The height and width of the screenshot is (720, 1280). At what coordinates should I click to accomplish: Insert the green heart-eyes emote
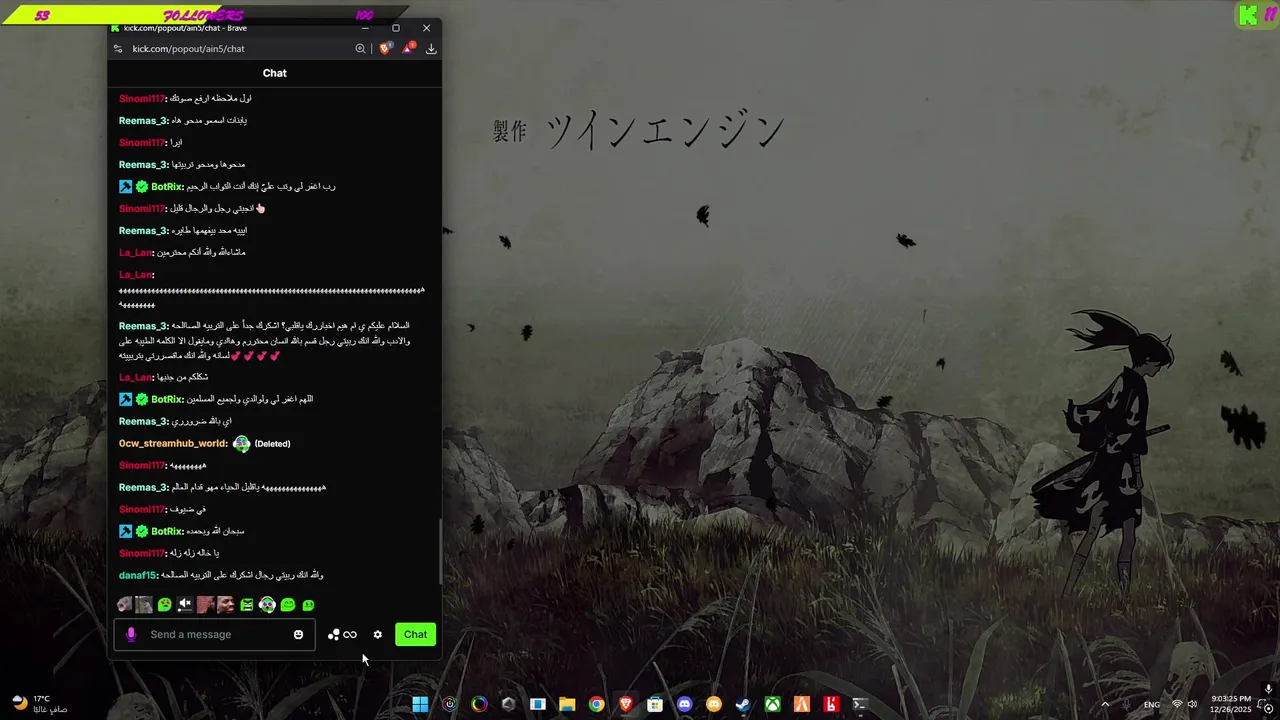pos(164,604)
